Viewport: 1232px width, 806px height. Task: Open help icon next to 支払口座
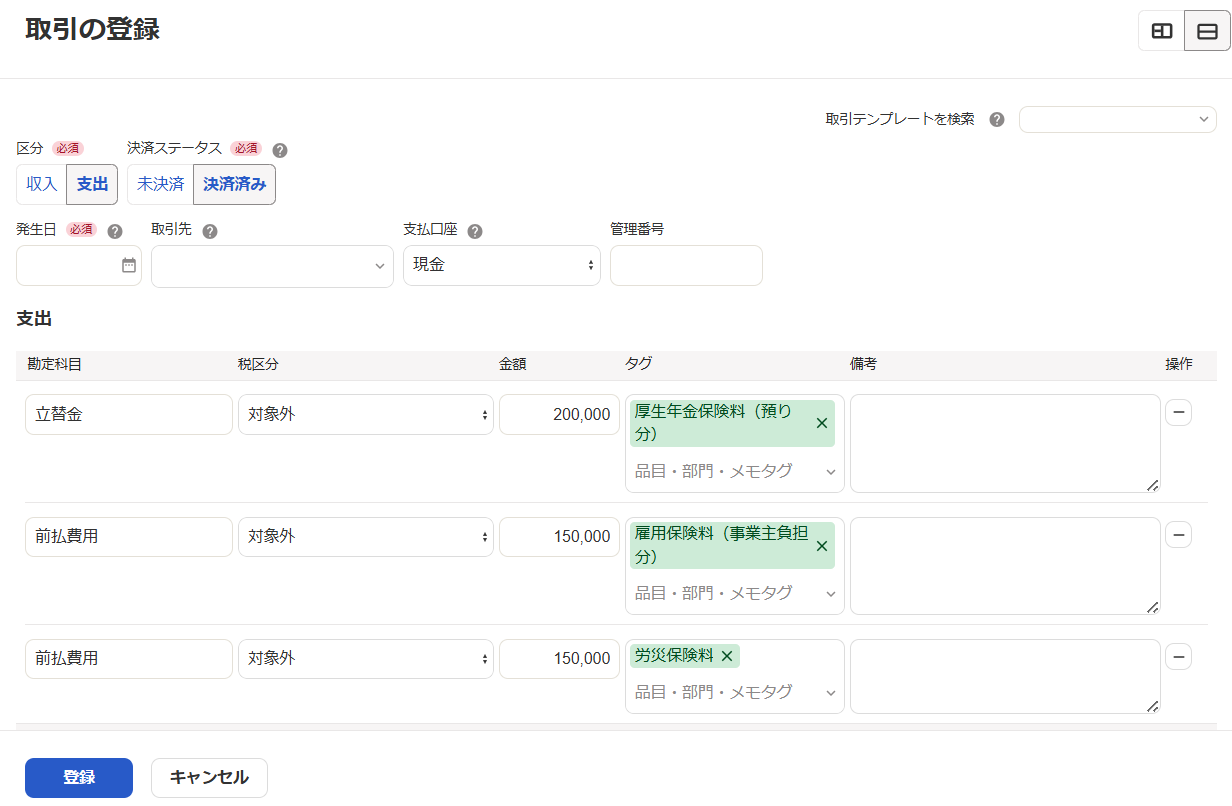[475, 231]
